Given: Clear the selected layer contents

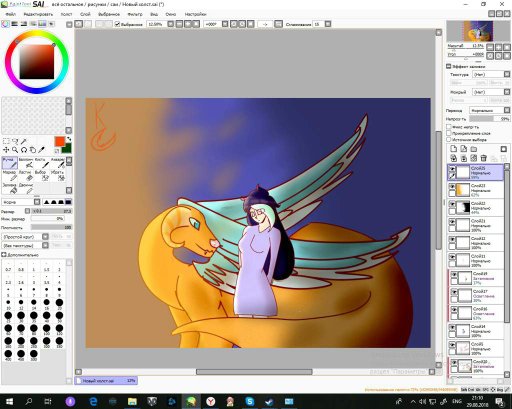Looking at the screenshot, I should coord(474,158).
